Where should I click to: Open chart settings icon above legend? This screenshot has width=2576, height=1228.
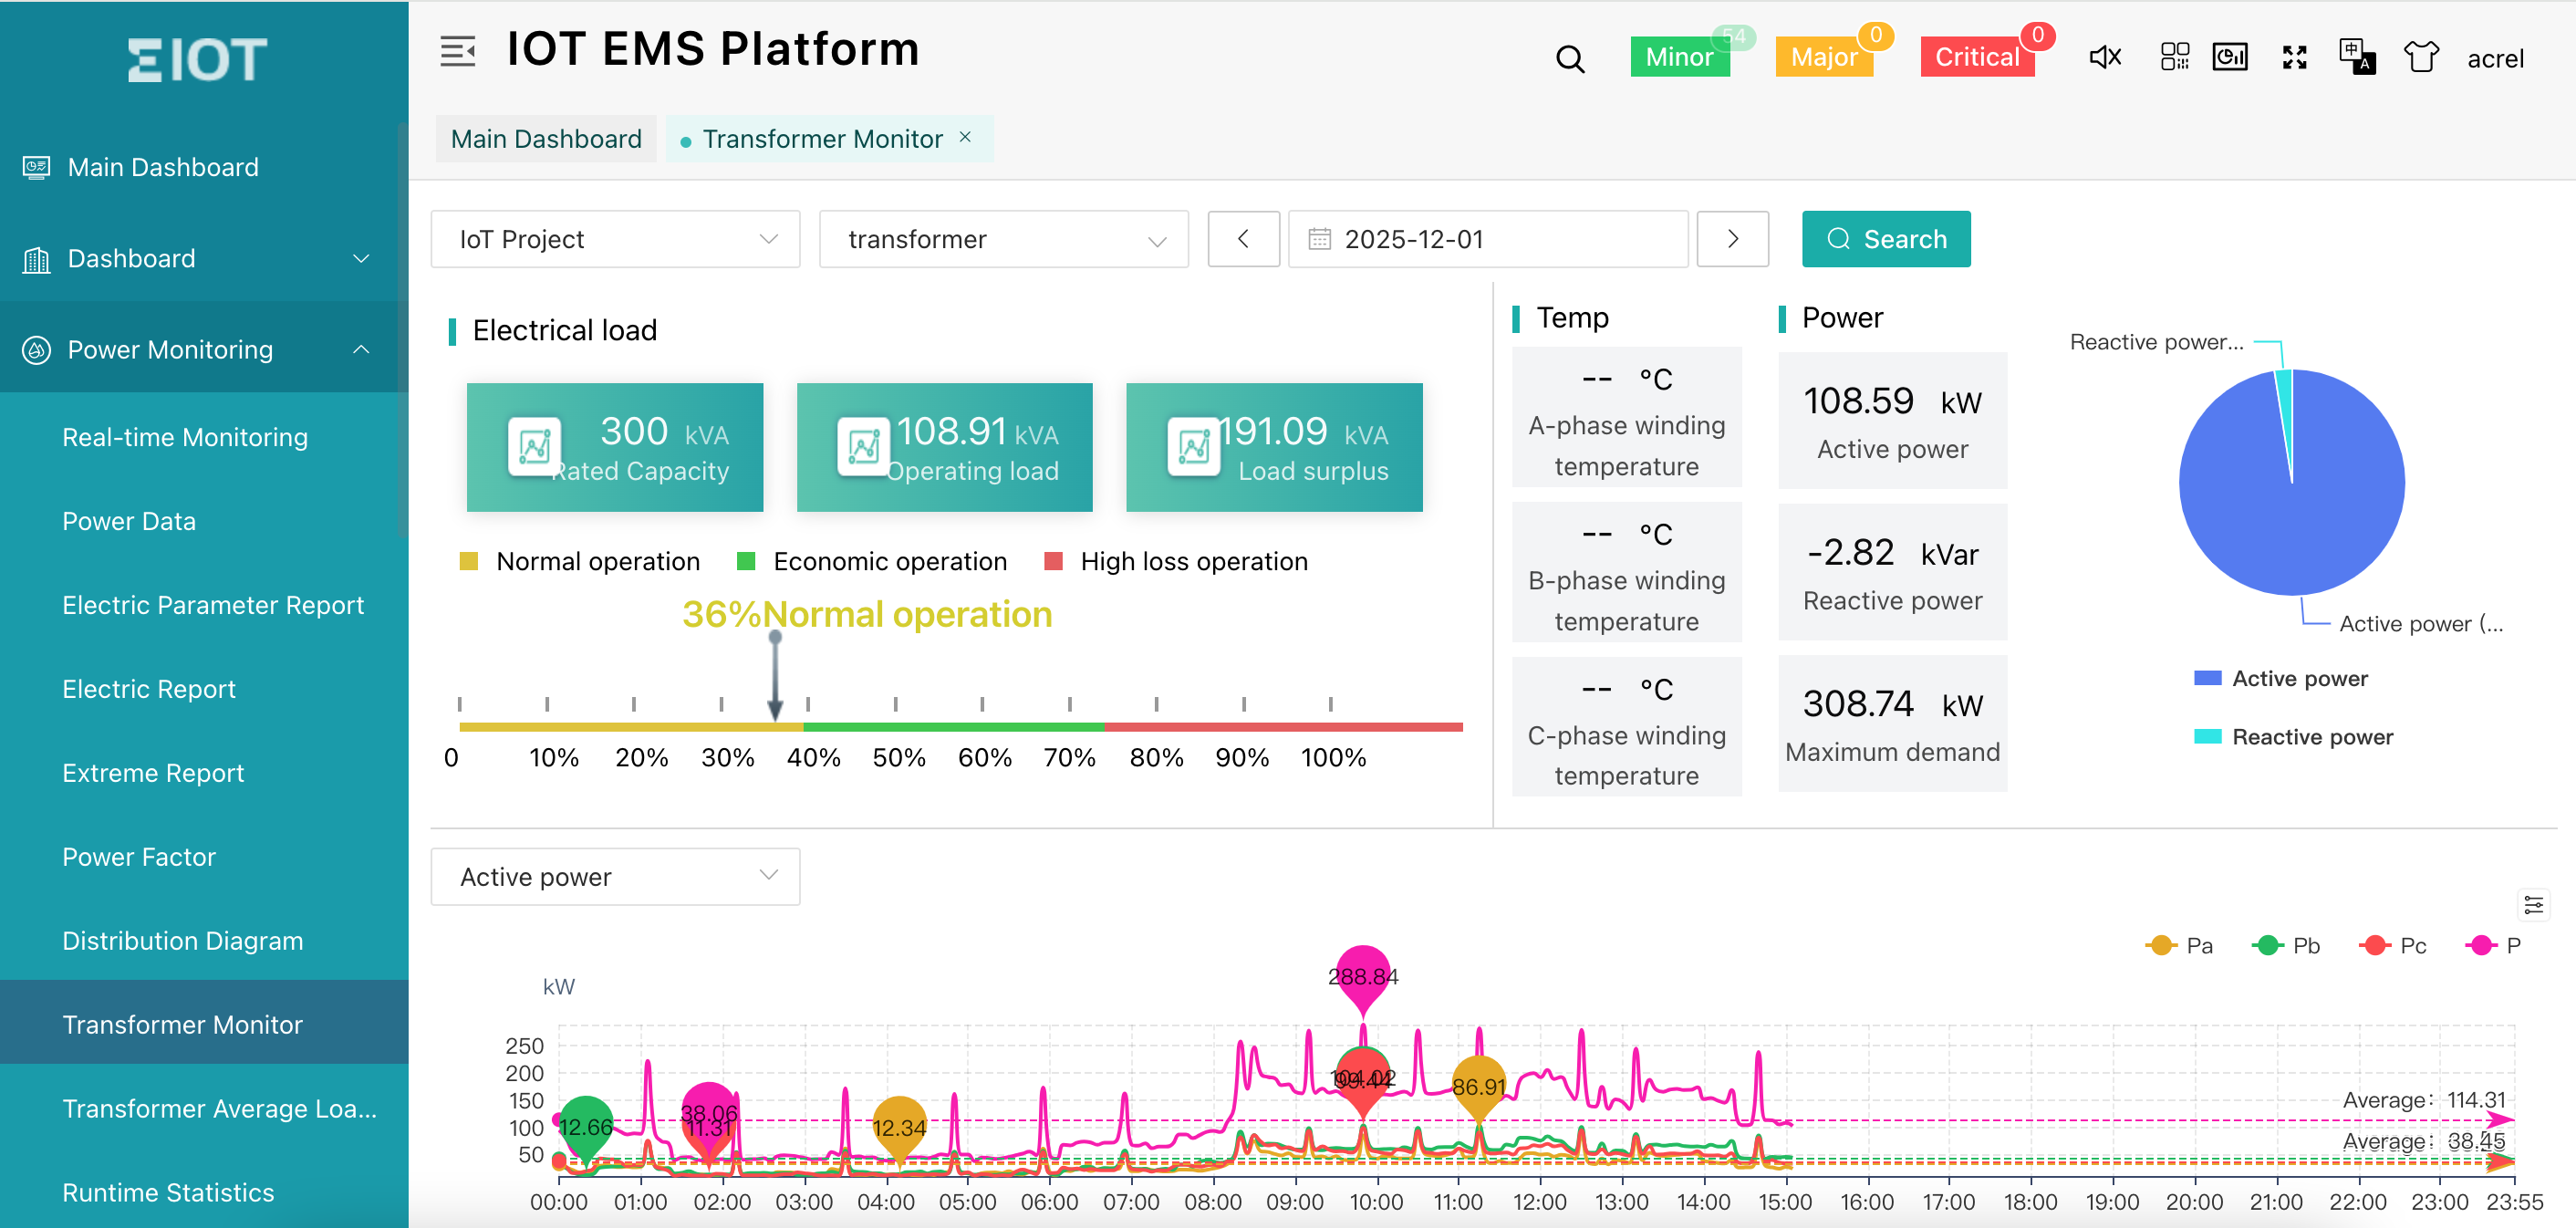pos(2533,904)
